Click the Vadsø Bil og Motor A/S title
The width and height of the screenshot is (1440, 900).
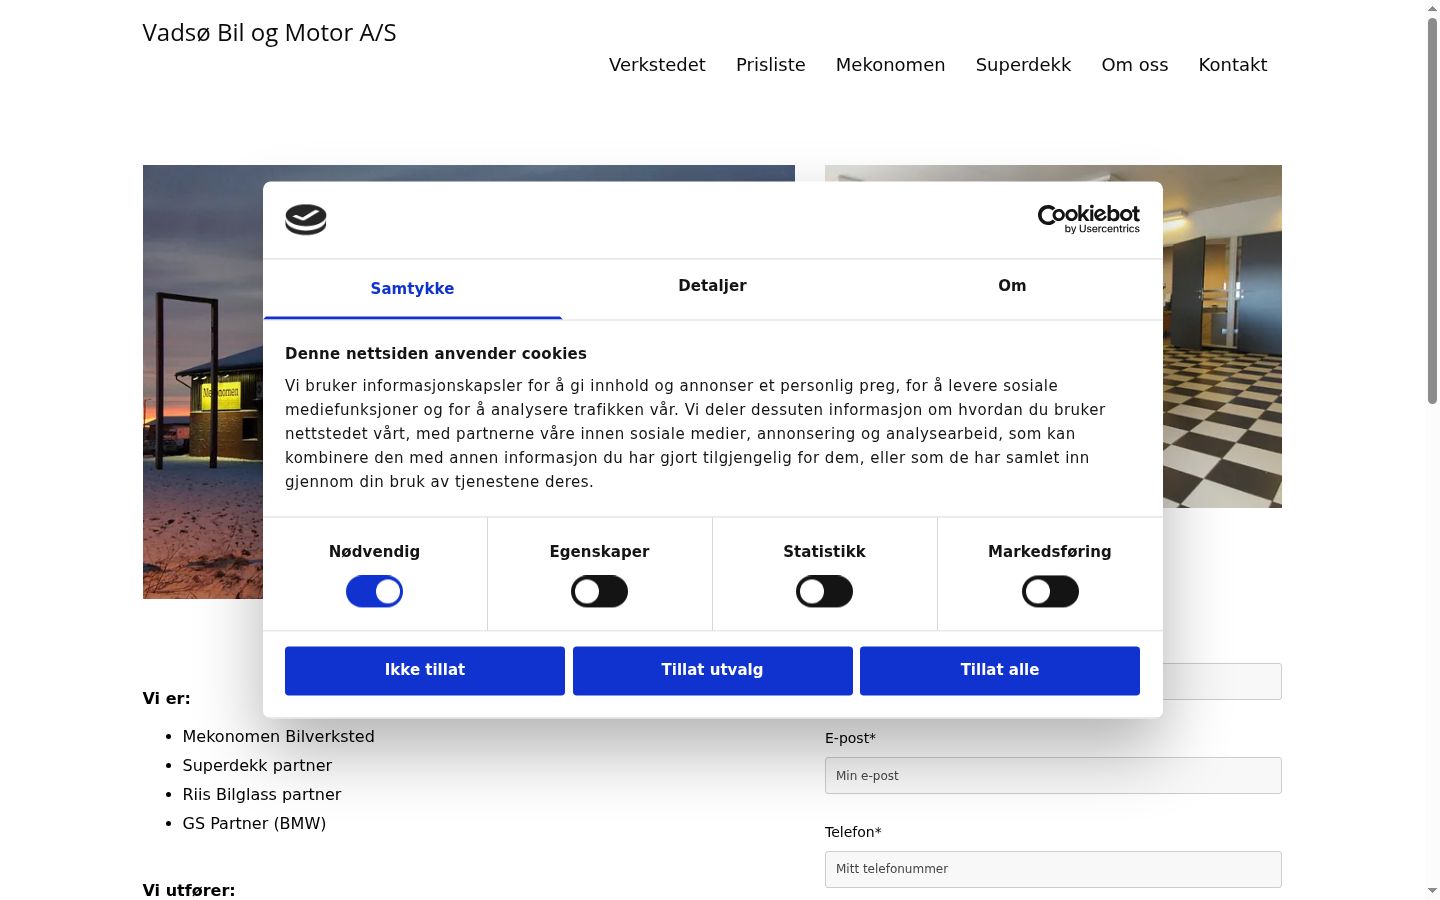[x=270, y=33]
